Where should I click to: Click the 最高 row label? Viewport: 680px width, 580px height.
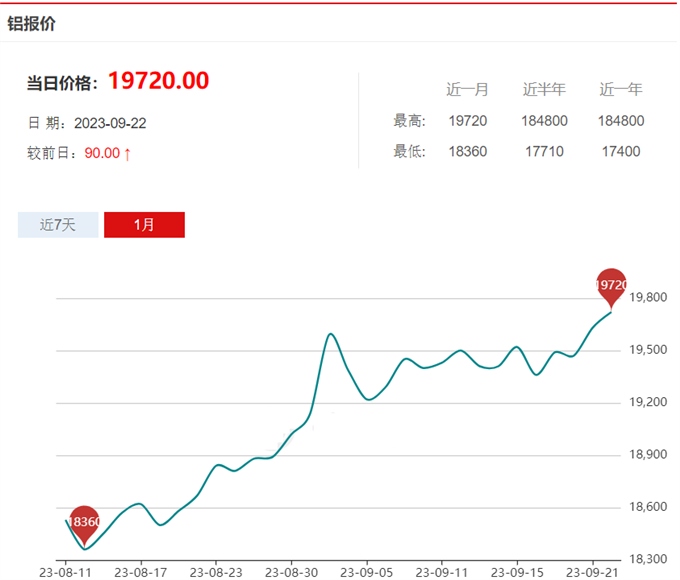410,121
